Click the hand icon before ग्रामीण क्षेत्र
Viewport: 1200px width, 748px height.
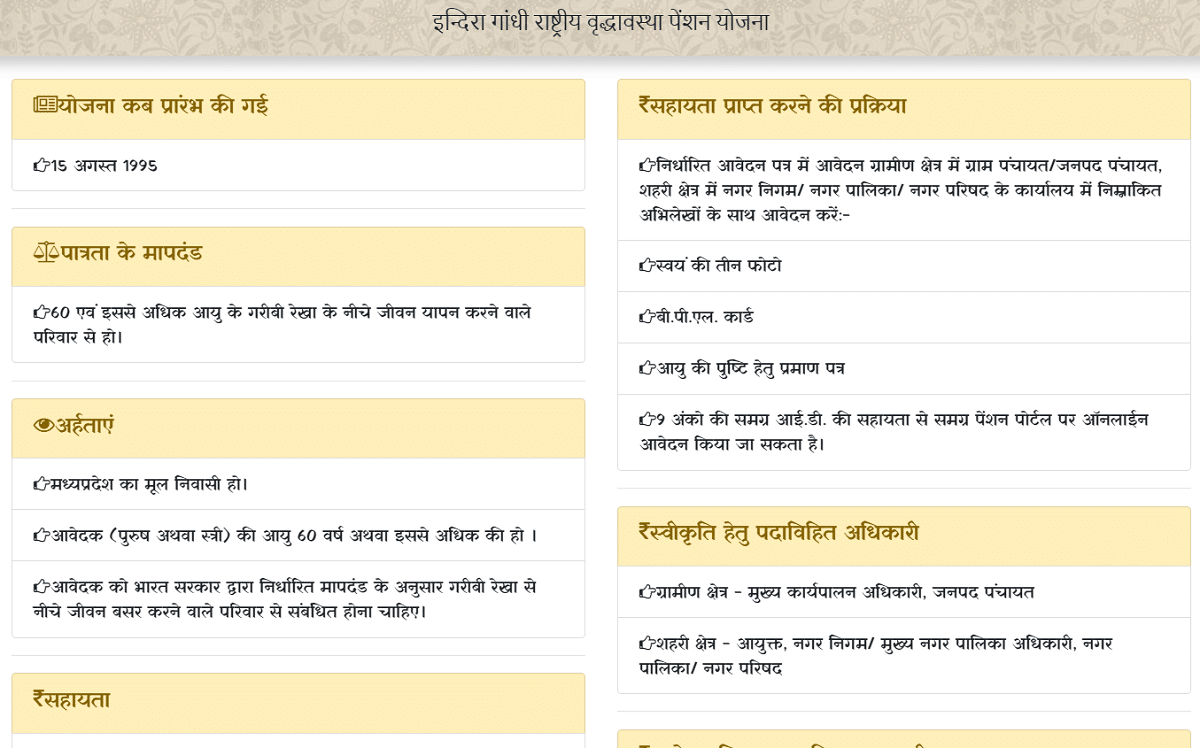pos(647,593)
